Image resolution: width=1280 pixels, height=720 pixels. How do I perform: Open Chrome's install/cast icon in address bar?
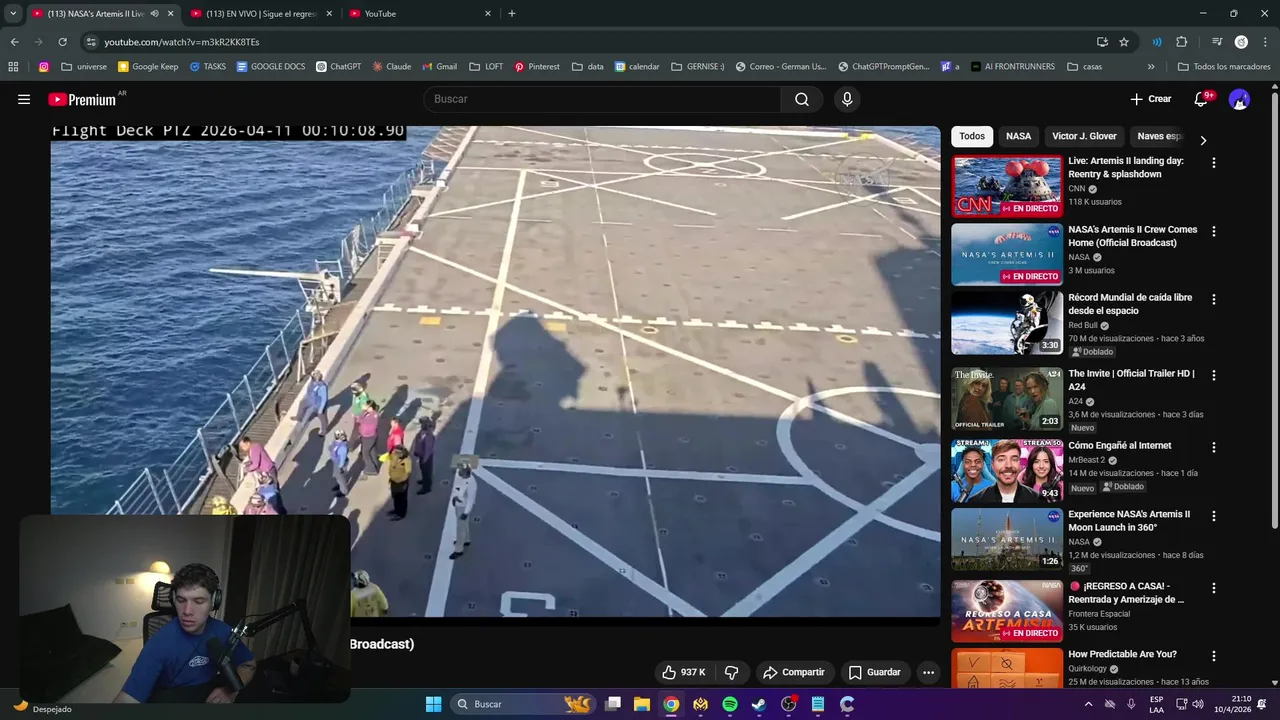[x=1102, y=42]
